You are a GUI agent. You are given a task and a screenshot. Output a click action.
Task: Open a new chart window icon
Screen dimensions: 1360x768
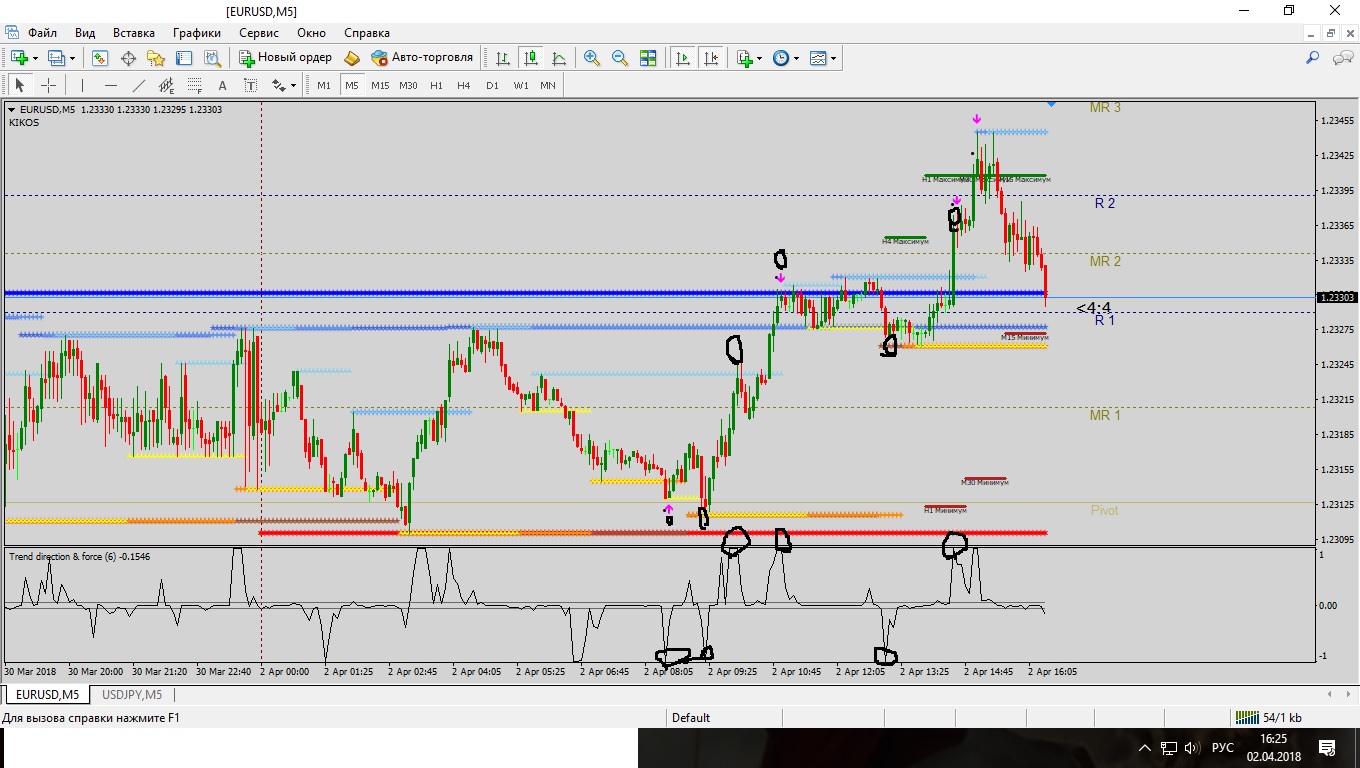[20, 58]
